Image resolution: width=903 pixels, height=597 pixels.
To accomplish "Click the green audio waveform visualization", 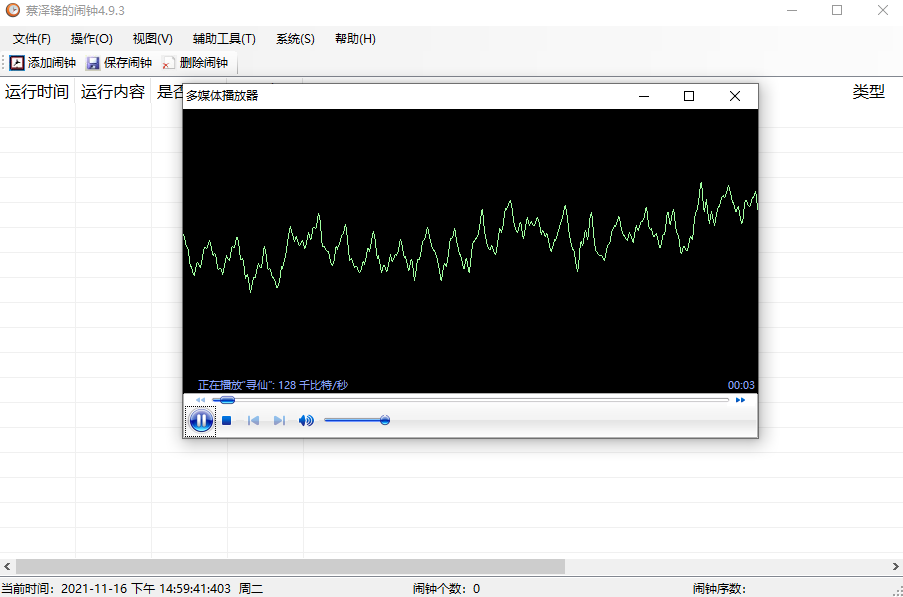I will [x=470, y=237].
